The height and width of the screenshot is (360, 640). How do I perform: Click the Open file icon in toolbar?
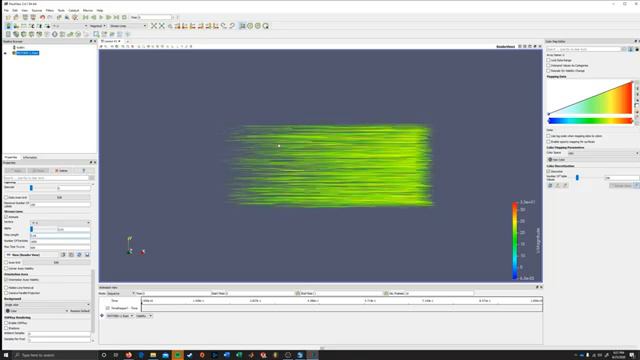tap(8, 17)
